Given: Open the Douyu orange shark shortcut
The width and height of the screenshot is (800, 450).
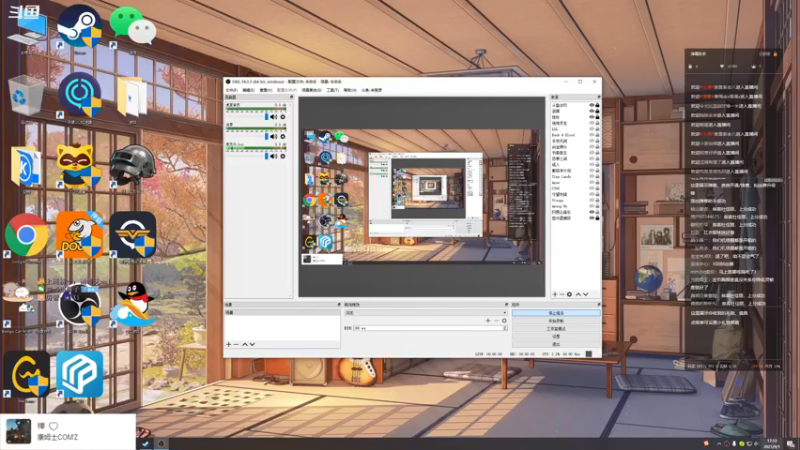Looking at the screenshot, I should (80, 237).
